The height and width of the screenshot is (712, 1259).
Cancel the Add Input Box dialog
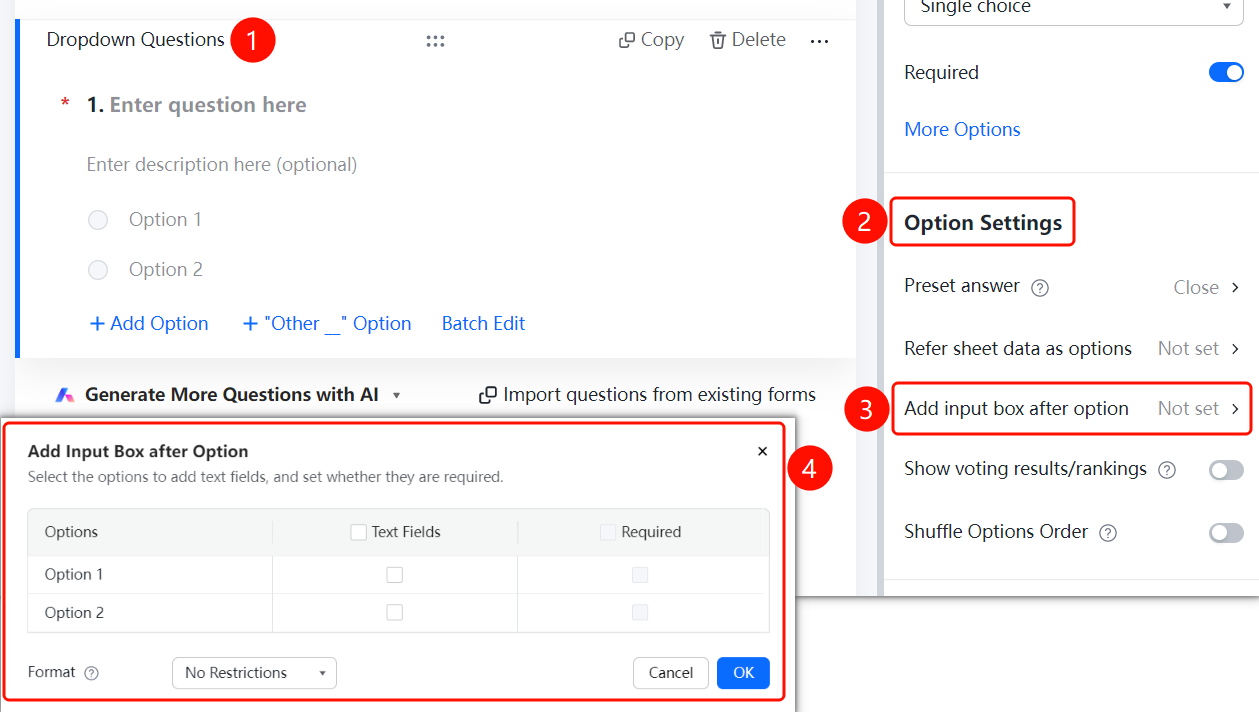pyautogui.click(x=671, y=673)
